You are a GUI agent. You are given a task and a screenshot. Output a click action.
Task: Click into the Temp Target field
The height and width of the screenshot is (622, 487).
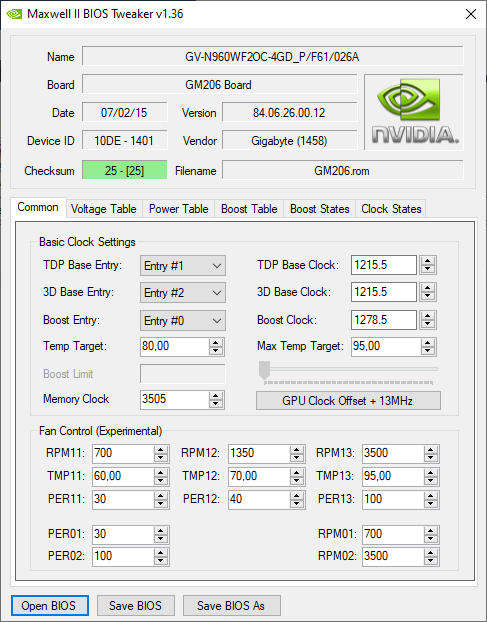(x=174, y=346)
